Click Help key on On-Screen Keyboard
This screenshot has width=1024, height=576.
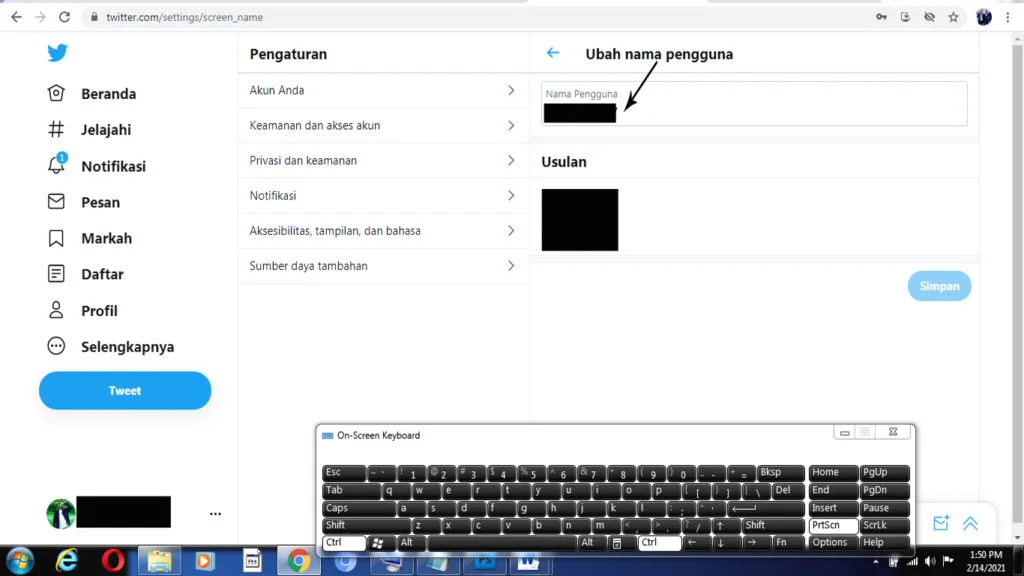click(884, 543)
